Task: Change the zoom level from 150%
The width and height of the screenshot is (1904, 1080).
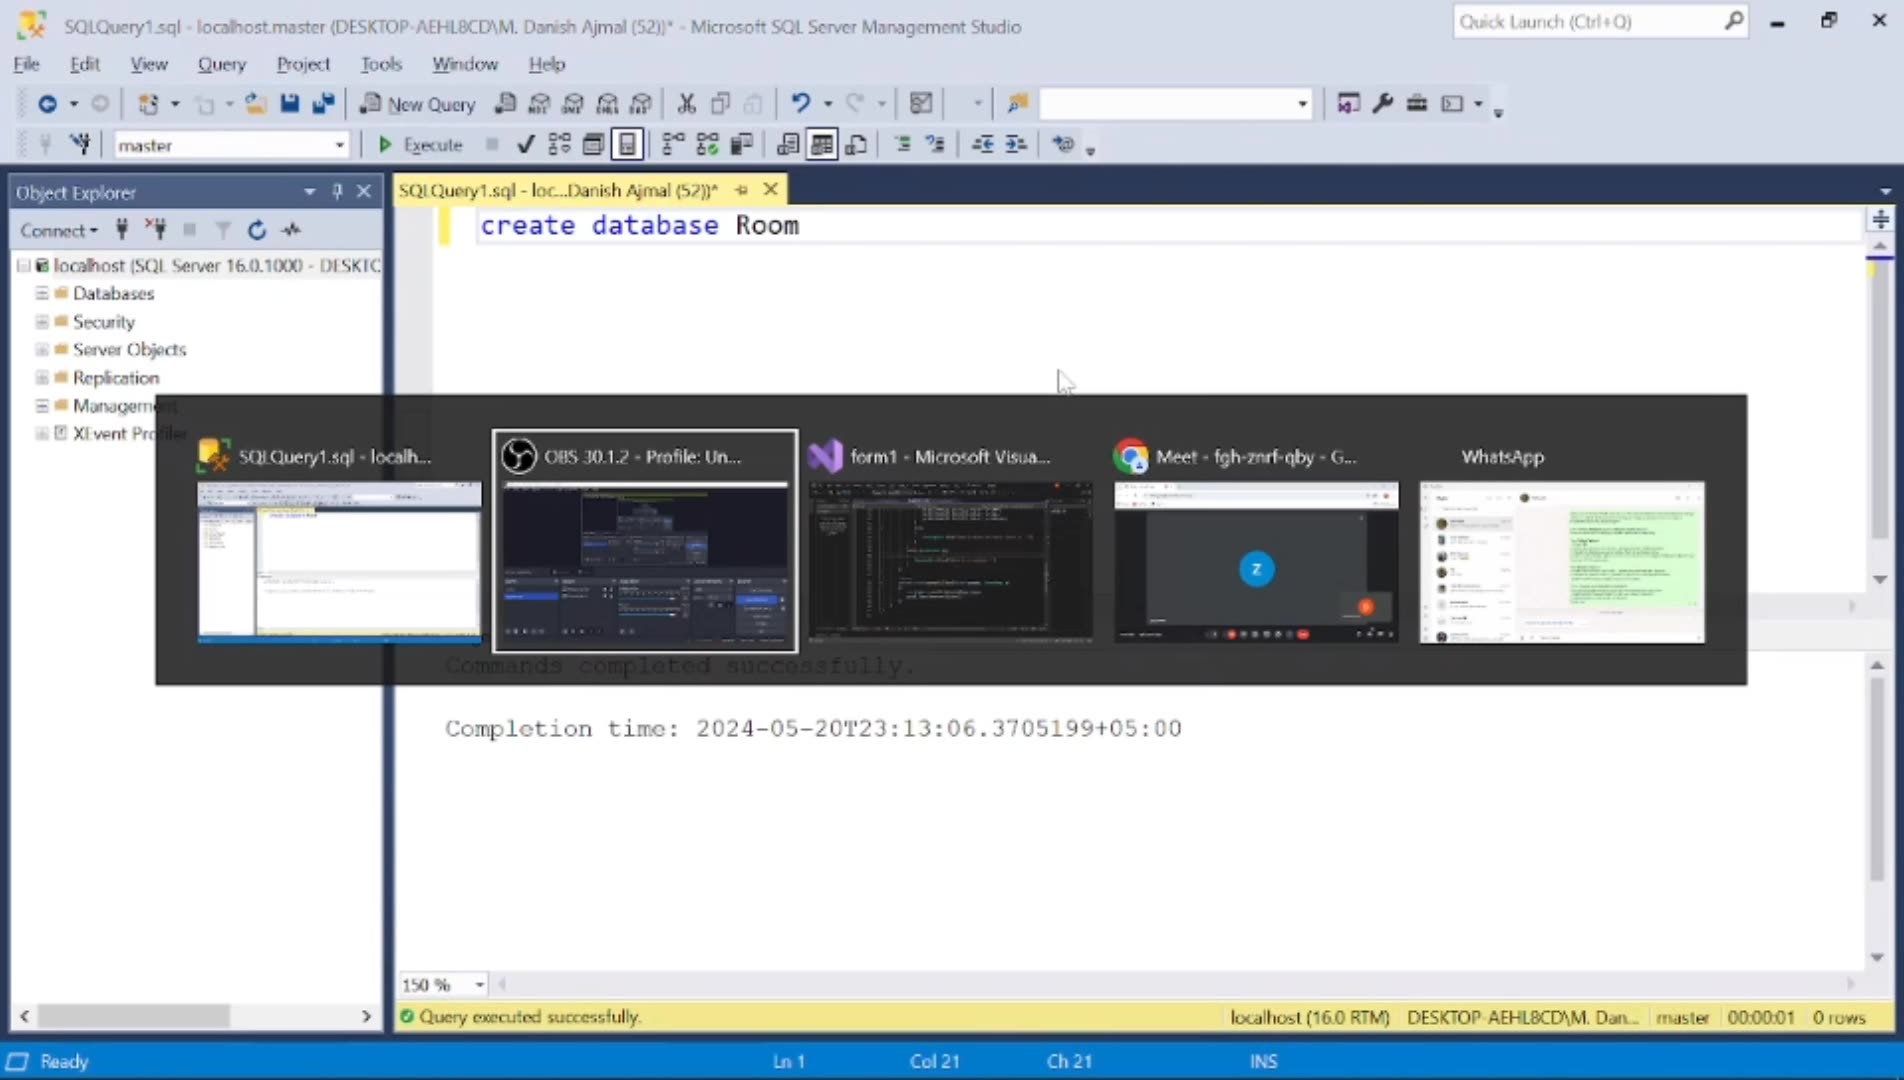Action: pyautogui.click(x=442, y=984)
